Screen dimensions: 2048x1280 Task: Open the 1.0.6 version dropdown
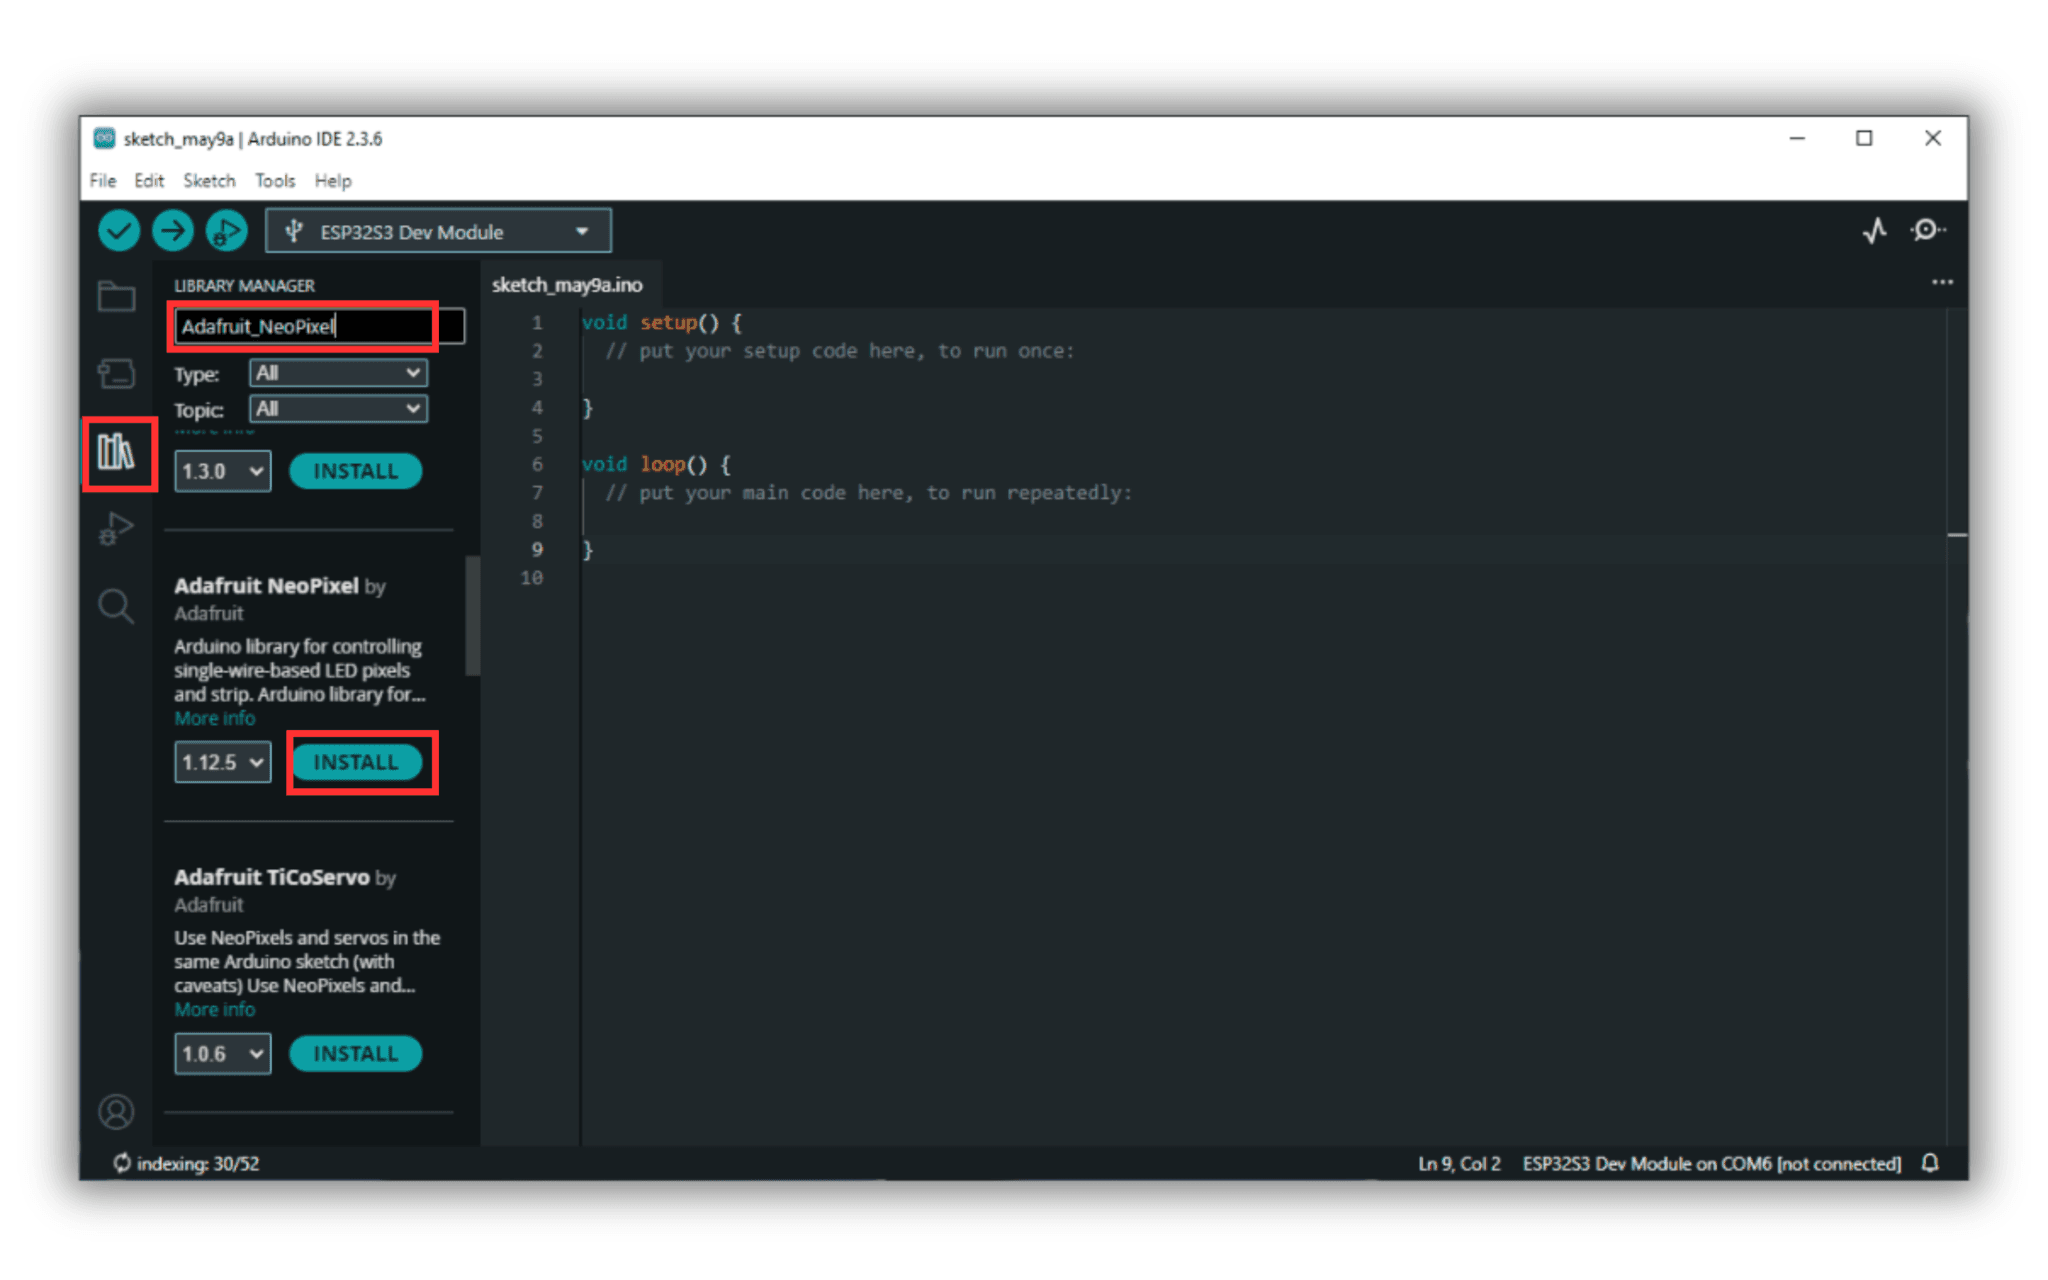tap(222, 1054)
